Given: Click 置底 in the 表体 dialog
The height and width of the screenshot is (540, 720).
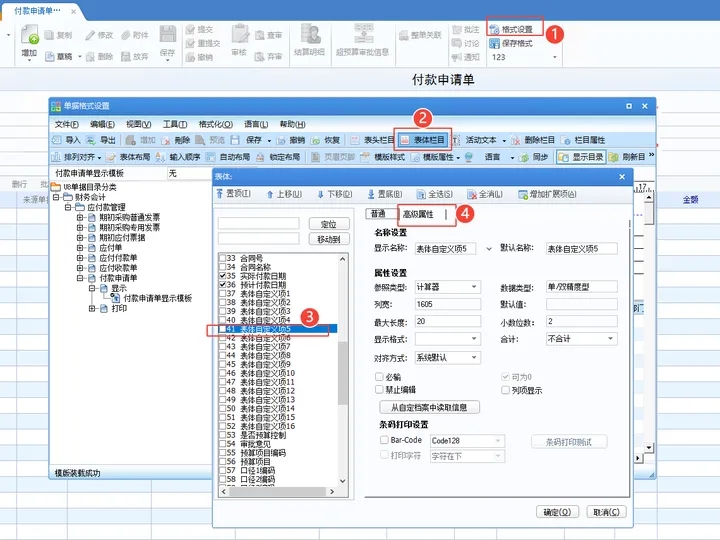Looking at the screenshot, I should coord(385,194).
